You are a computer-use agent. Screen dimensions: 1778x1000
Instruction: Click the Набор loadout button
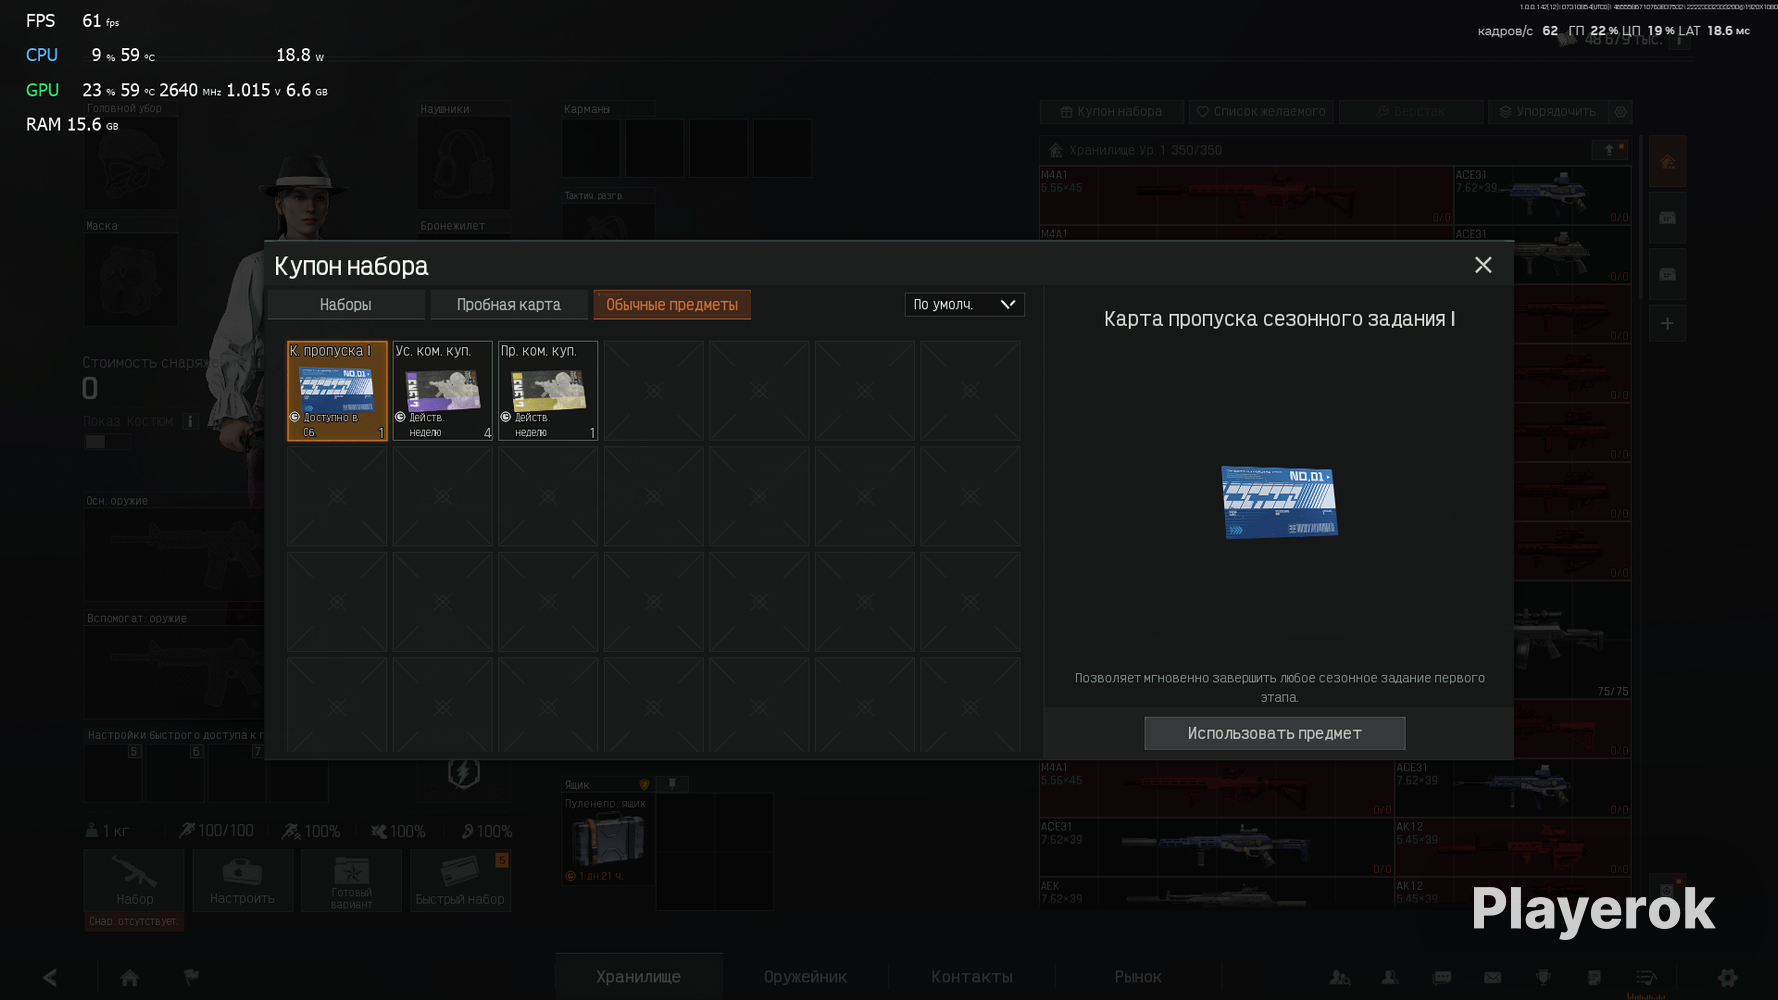pyautogui.click(x=134, y=880)
